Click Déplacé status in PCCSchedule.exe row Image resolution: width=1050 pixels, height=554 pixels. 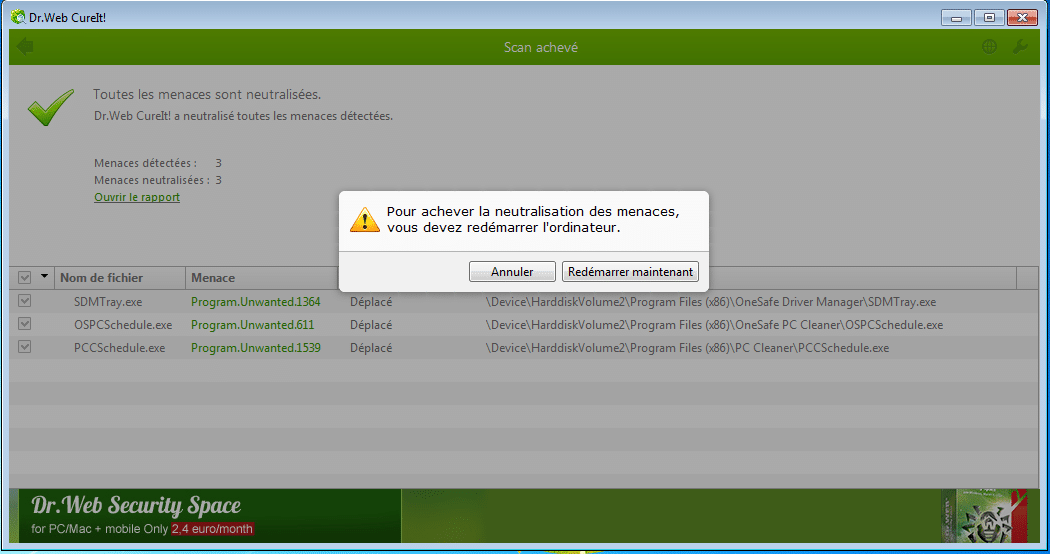coord(371,348)
